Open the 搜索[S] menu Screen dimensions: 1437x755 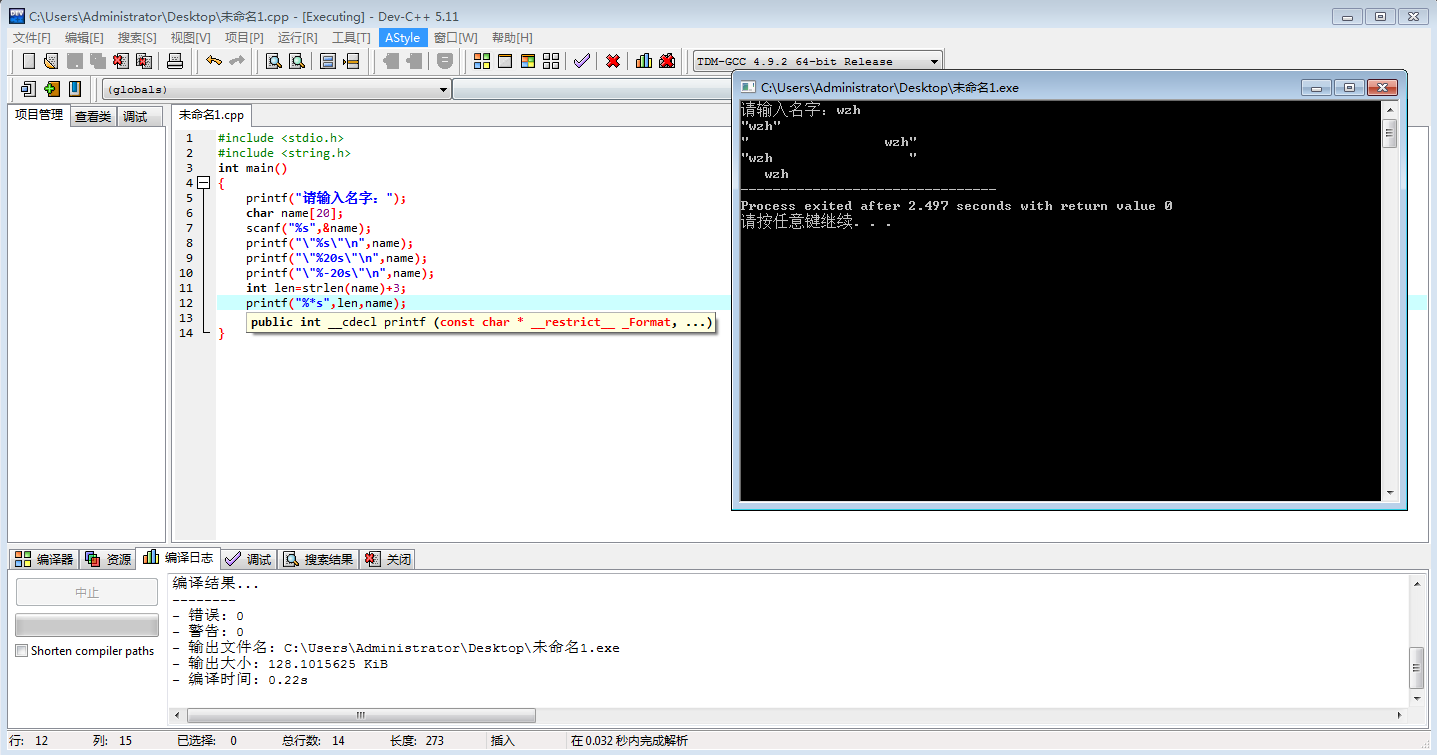click(137, 37)
